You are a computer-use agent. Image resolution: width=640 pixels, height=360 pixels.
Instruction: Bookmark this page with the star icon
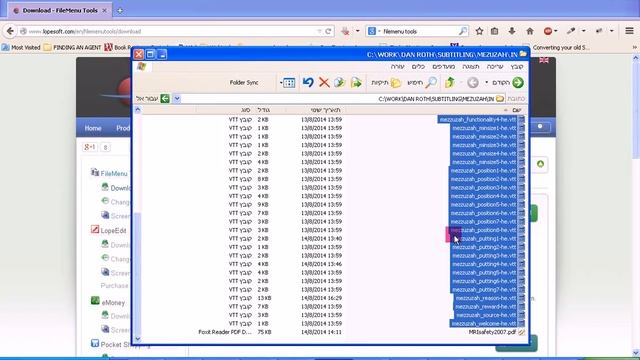480,31
